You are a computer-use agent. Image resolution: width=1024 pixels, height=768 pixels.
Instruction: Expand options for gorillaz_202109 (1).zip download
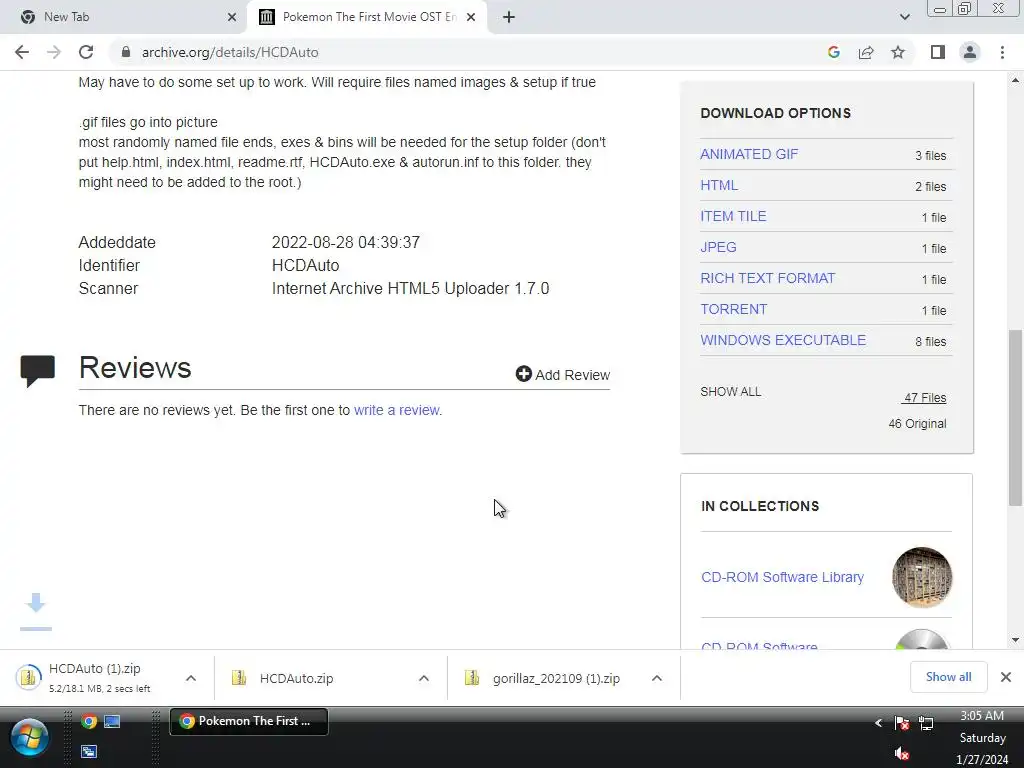click(x=657, y=679)
